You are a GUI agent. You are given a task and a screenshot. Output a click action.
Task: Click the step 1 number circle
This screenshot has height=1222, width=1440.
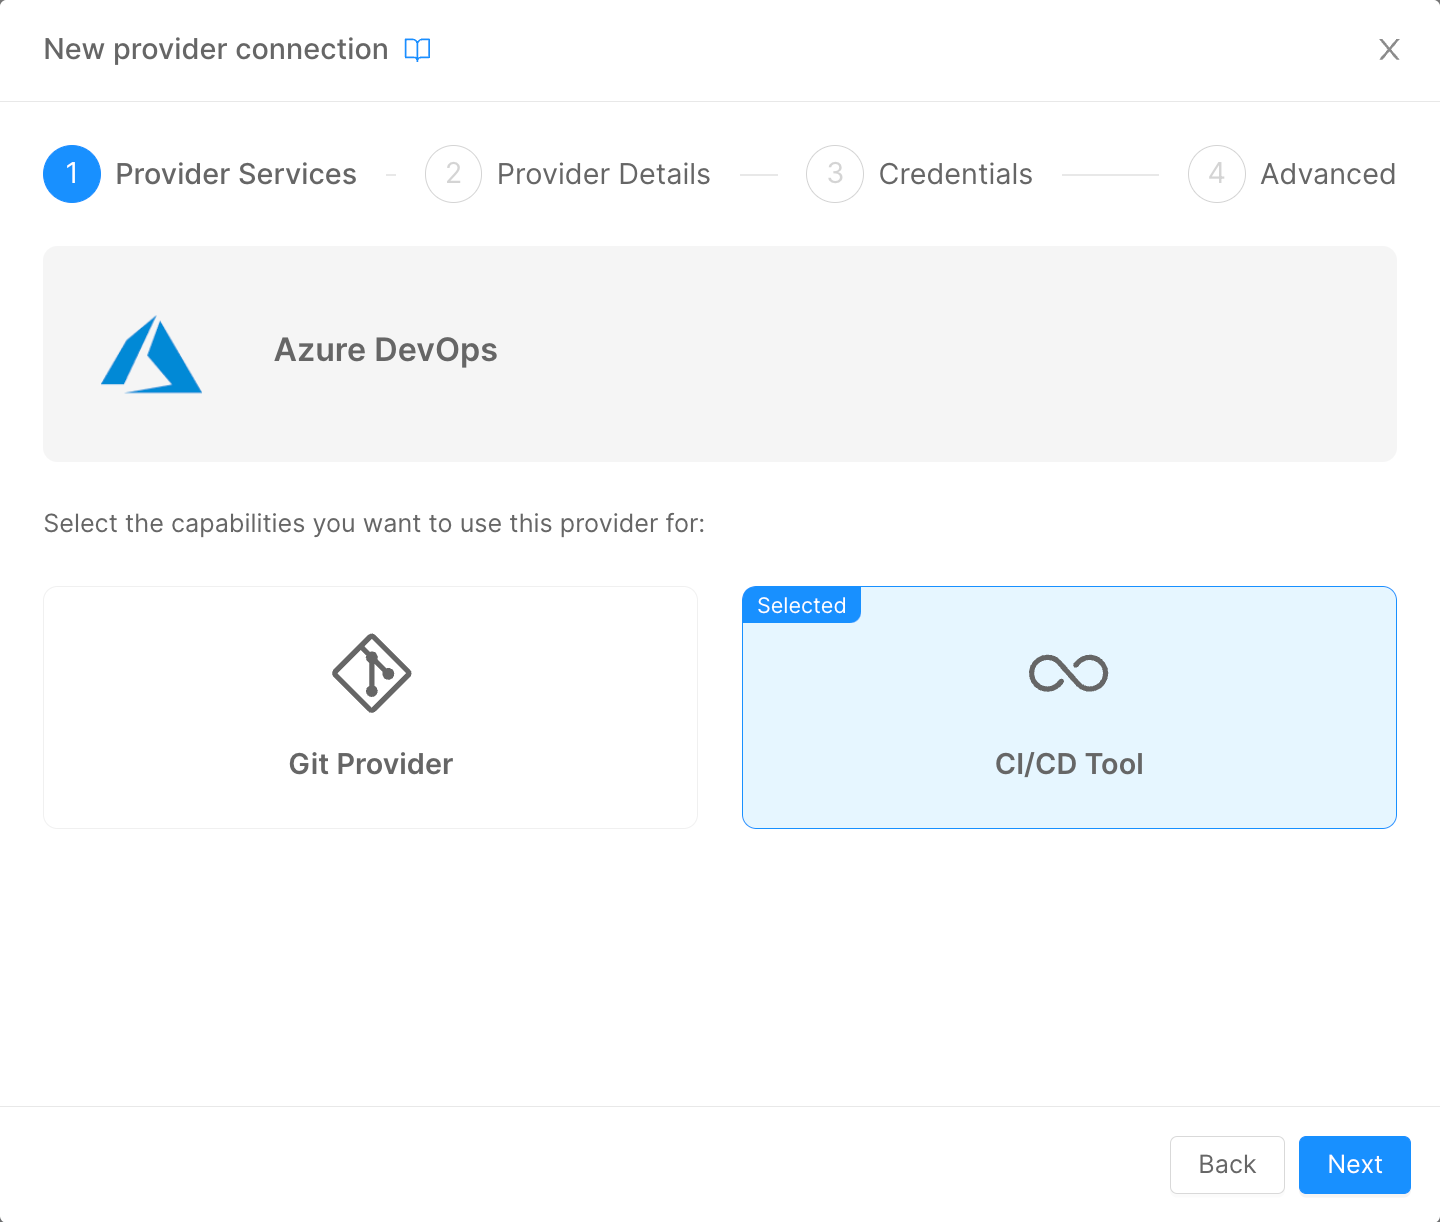click(72, 174)
